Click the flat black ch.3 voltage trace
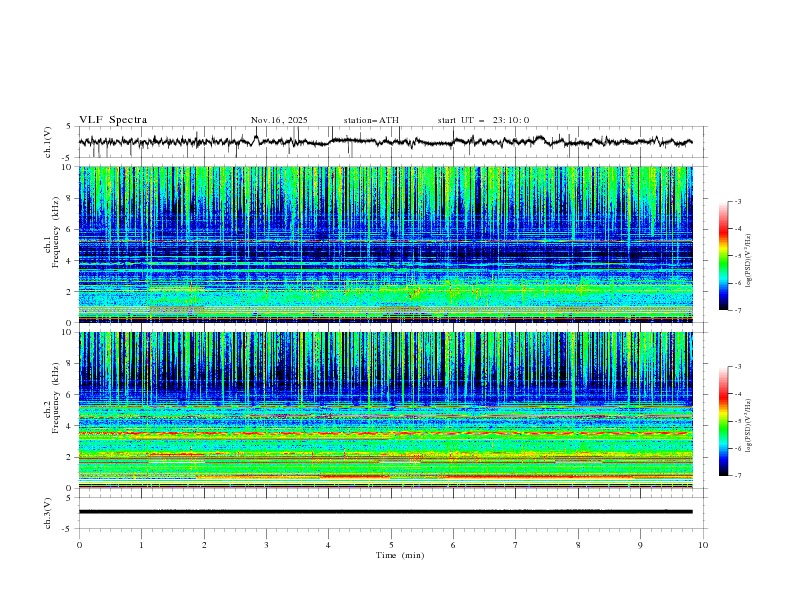The width and height of the screenshot is (792, 612). click(x=385, y=512)
